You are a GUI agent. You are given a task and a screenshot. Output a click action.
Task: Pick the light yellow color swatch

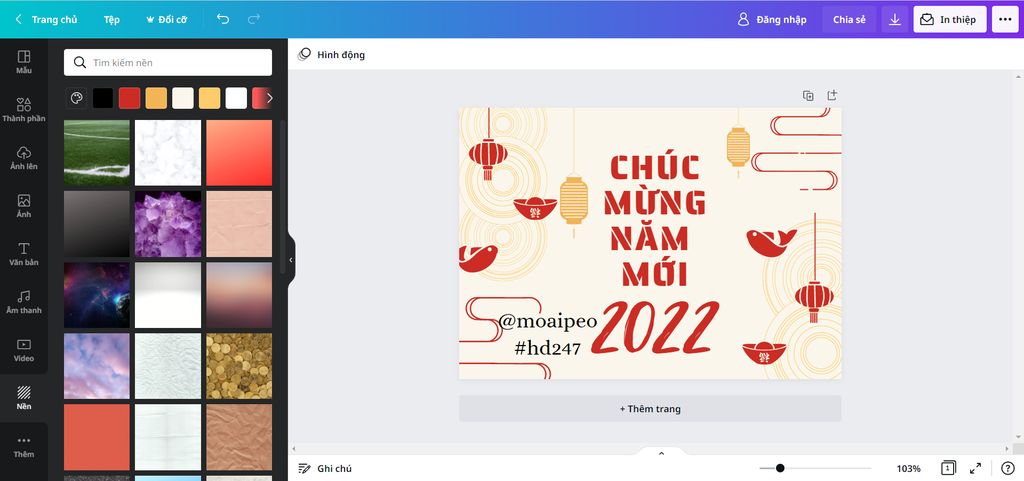click(x=210, y=99)
